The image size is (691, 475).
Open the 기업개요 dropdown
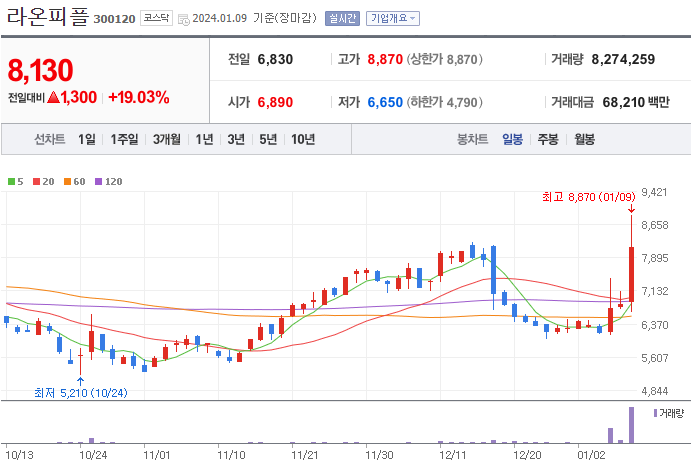point(393,19)
